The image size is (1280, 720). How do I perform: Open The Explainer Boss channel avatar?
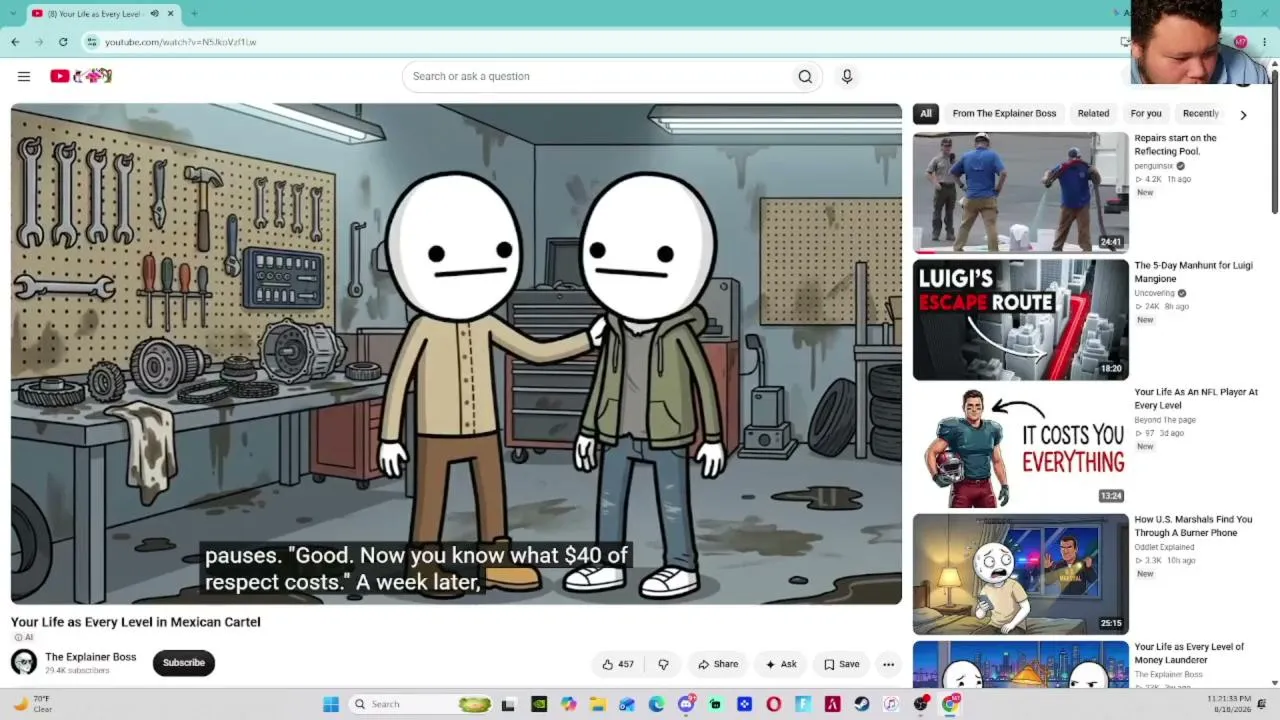point(24,662)
